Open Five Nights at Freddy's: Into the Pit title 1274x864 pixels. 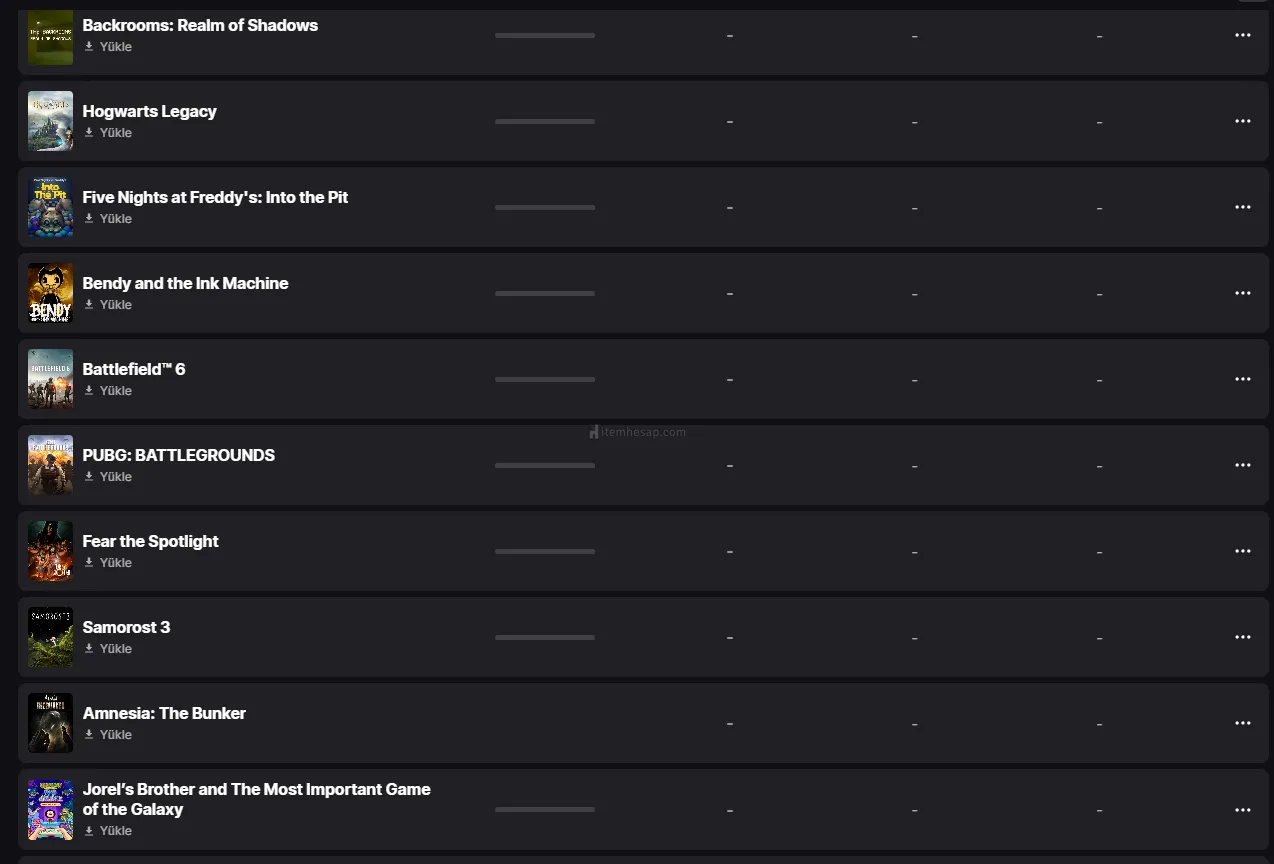[215, 197]
